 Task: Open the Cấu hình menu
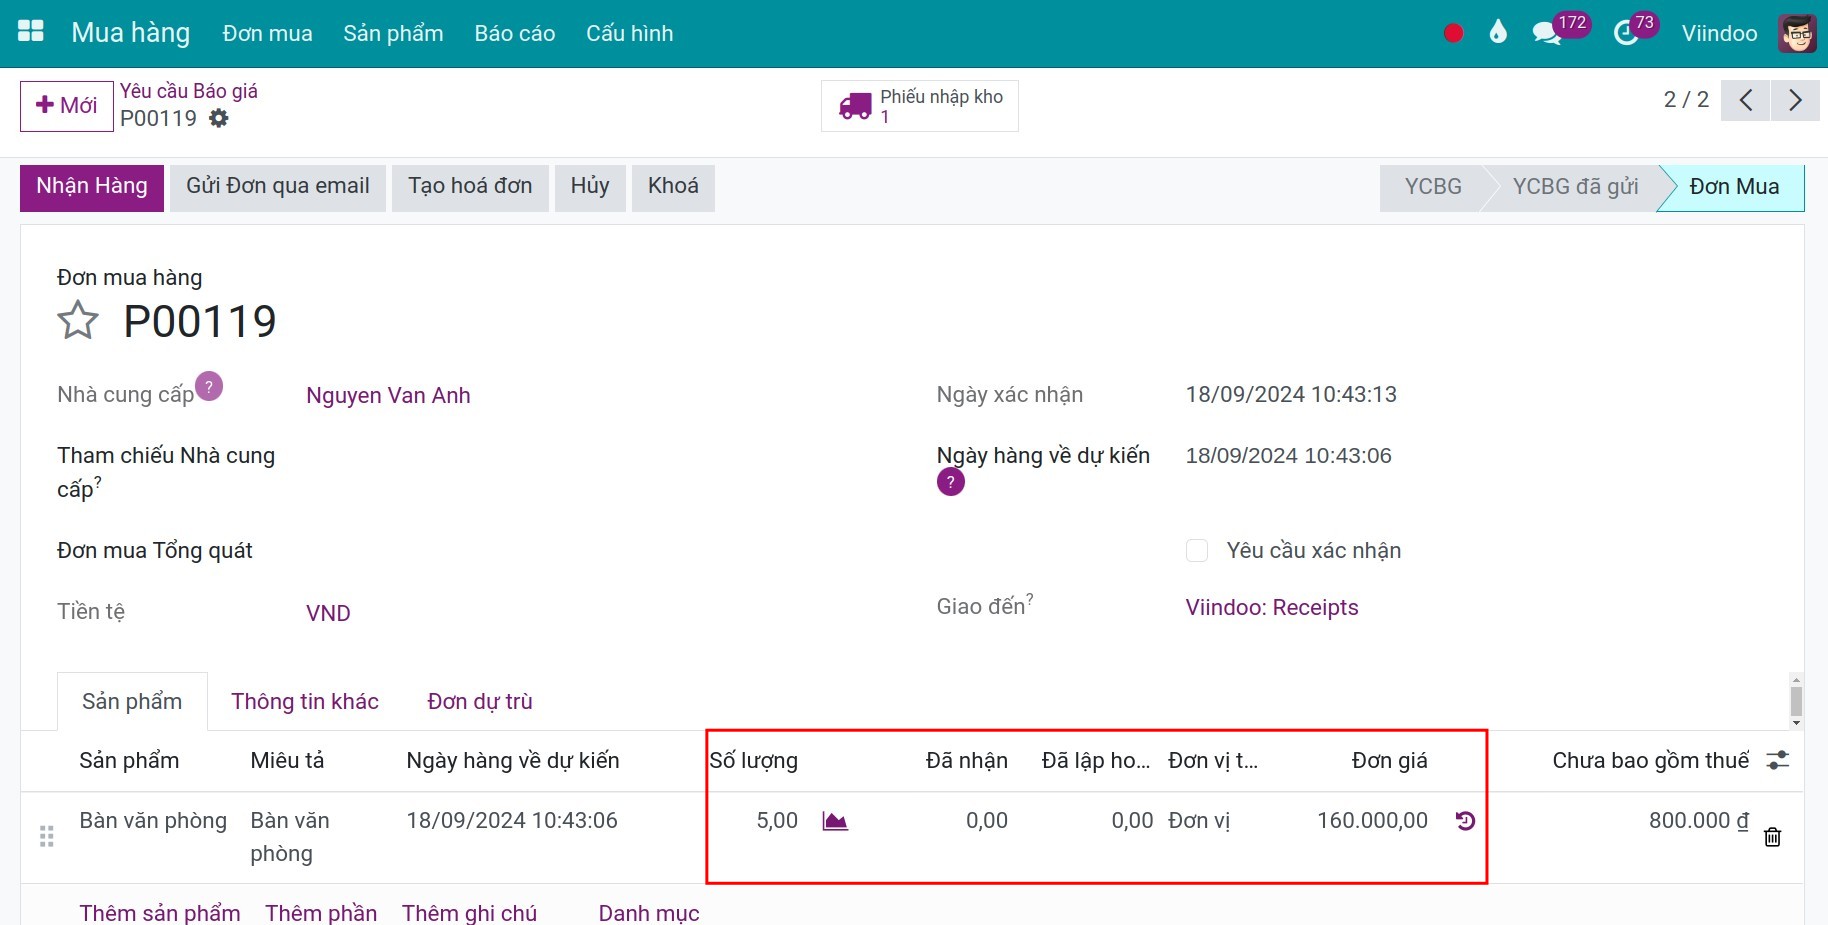[x=629, y=33]
